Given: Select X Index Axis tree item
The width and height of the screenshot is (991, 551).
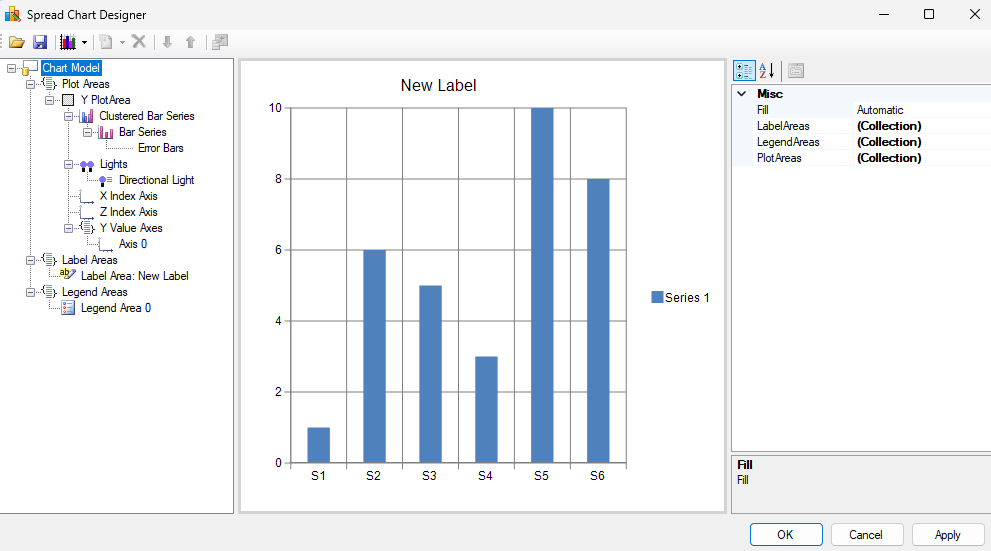Looking at the screenshot, I should point(128,196).
